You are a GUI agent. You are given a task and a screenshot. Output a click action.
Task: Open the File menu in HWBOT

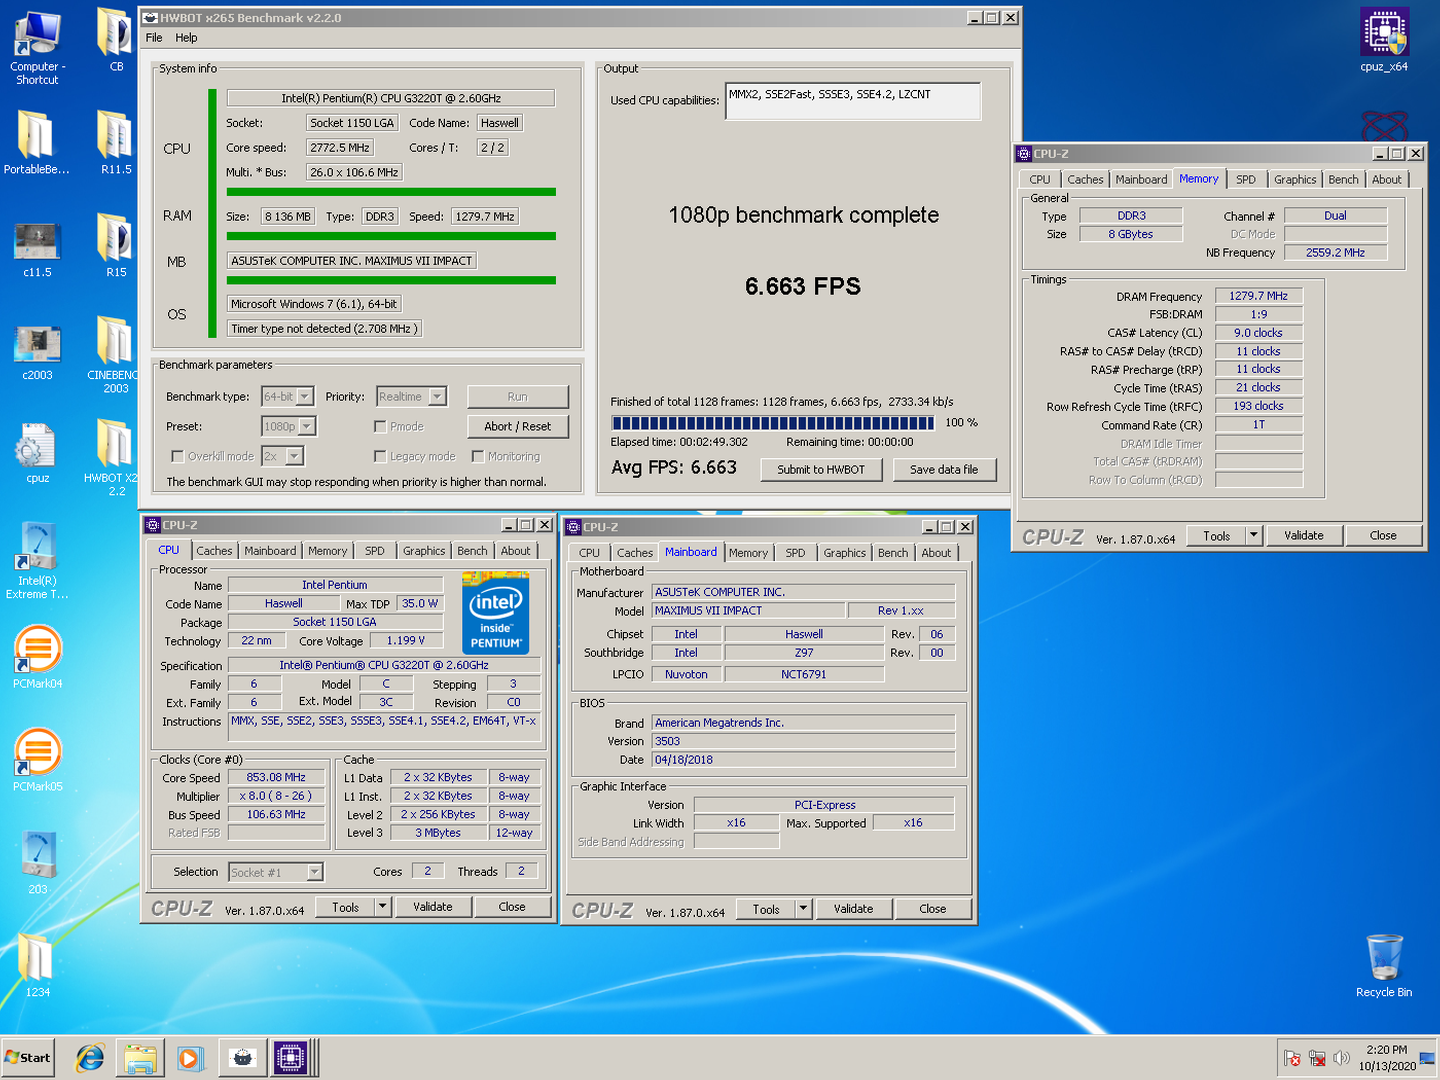click(154, 38)
